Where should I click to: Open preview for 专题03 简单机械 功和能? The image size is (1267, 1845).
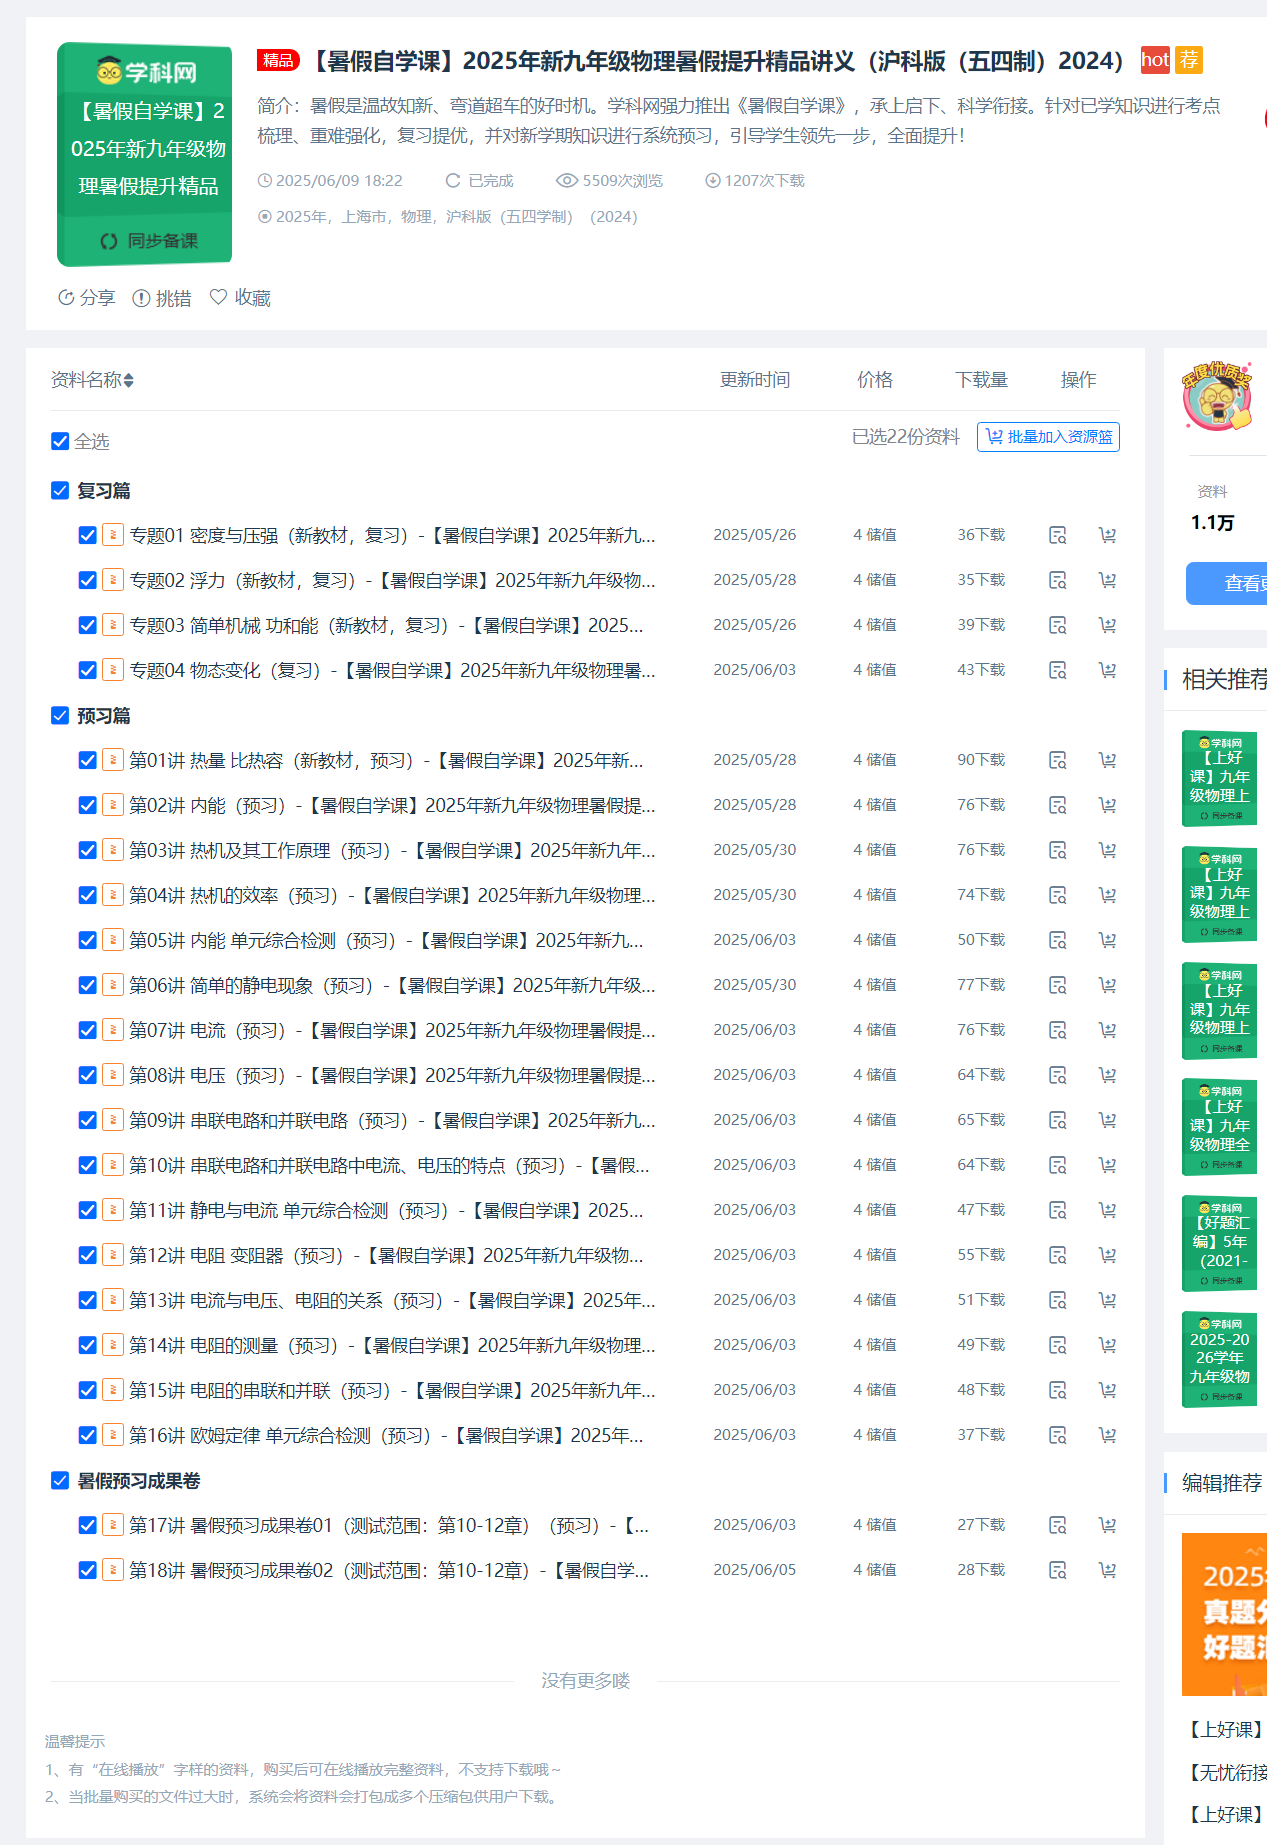[1057, 625]
